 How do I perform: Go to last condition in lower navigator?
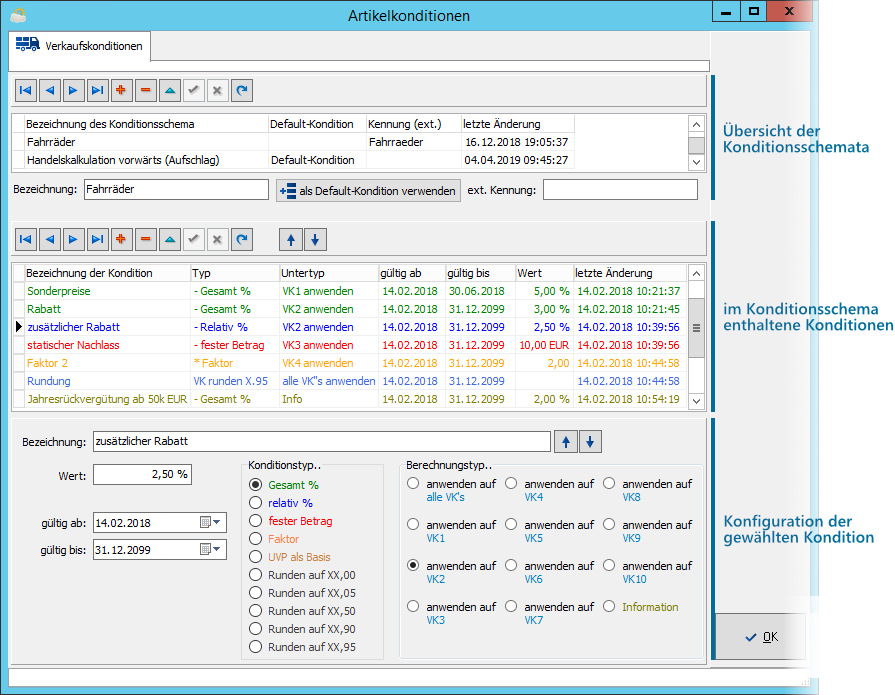pos(98,240)
